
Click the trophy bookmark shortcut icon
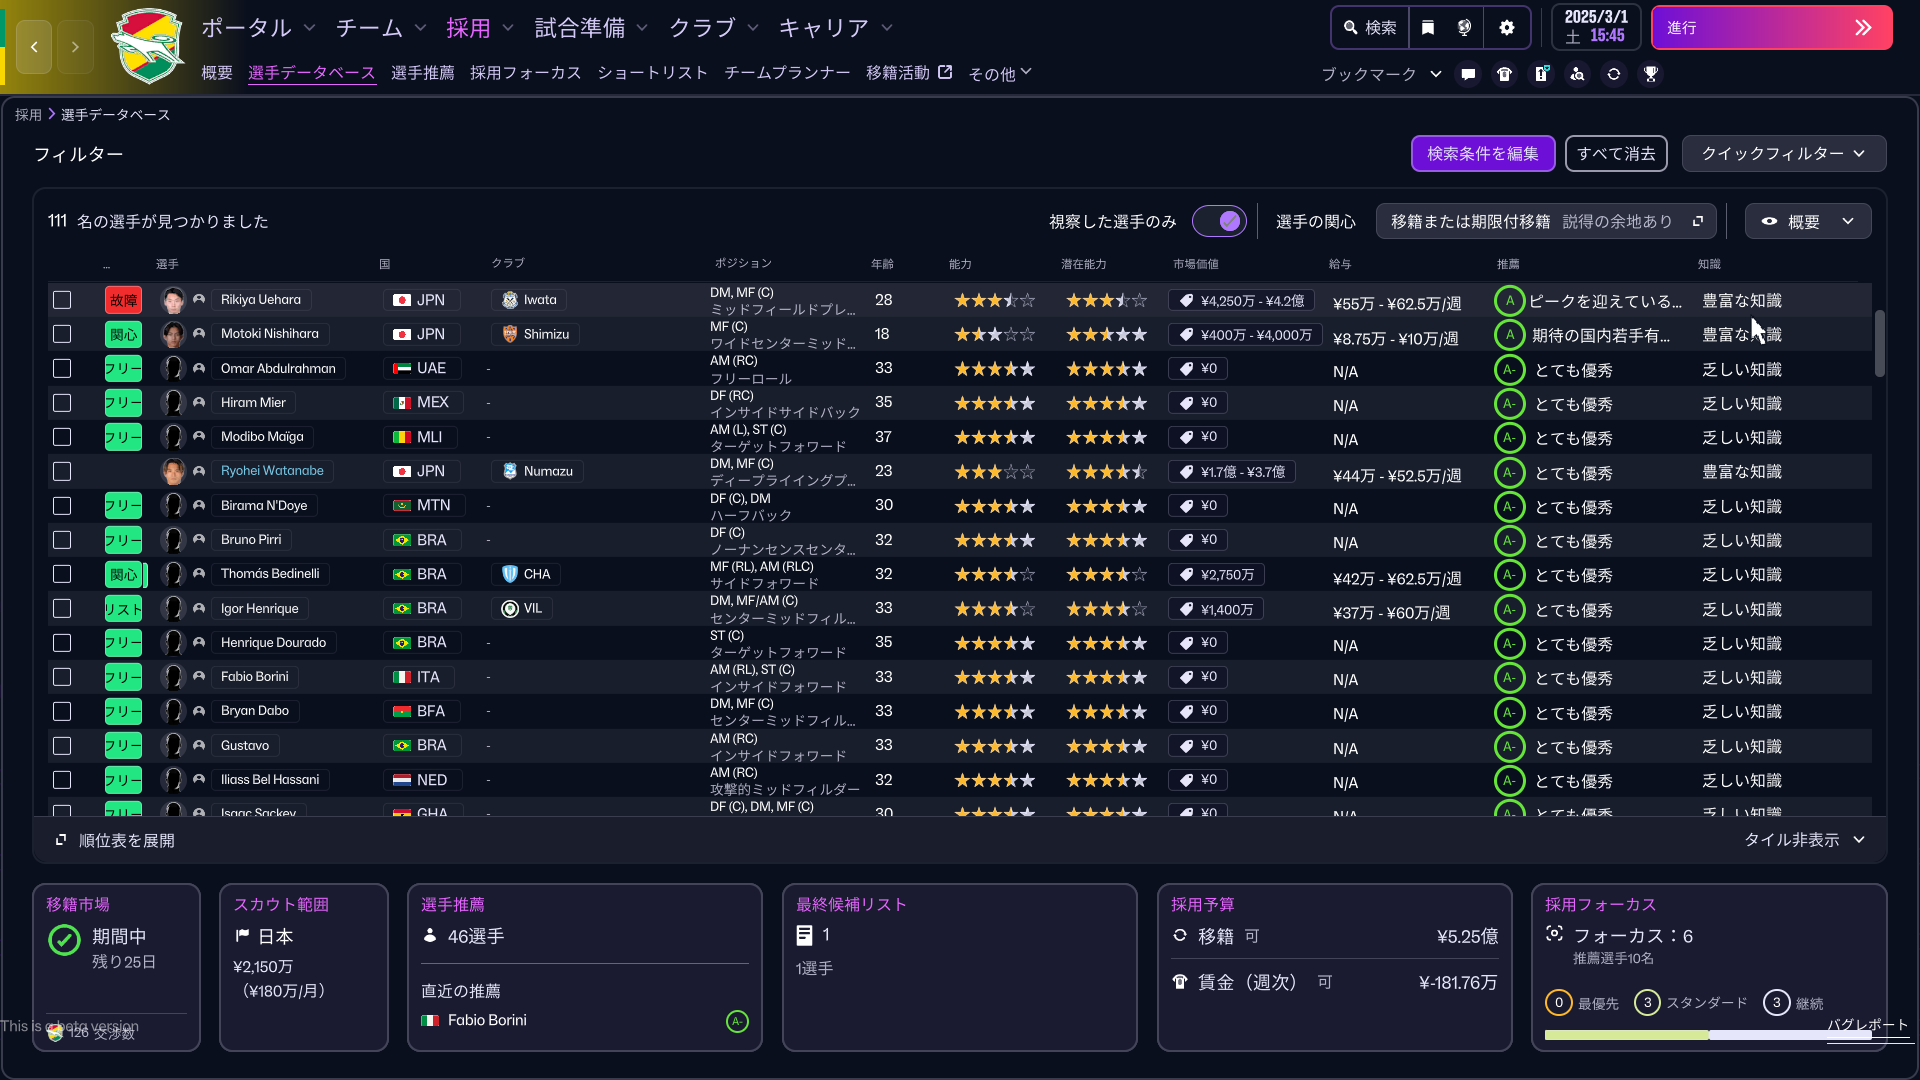[x=1651, y=74]
